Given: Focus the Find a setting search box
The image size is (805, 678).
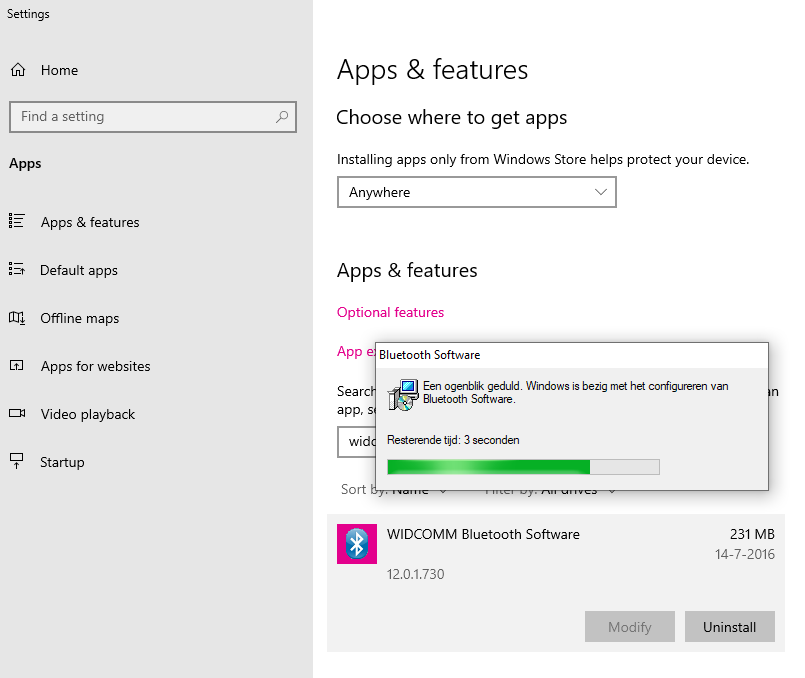Looking at the screenshot, I should 153,117.
